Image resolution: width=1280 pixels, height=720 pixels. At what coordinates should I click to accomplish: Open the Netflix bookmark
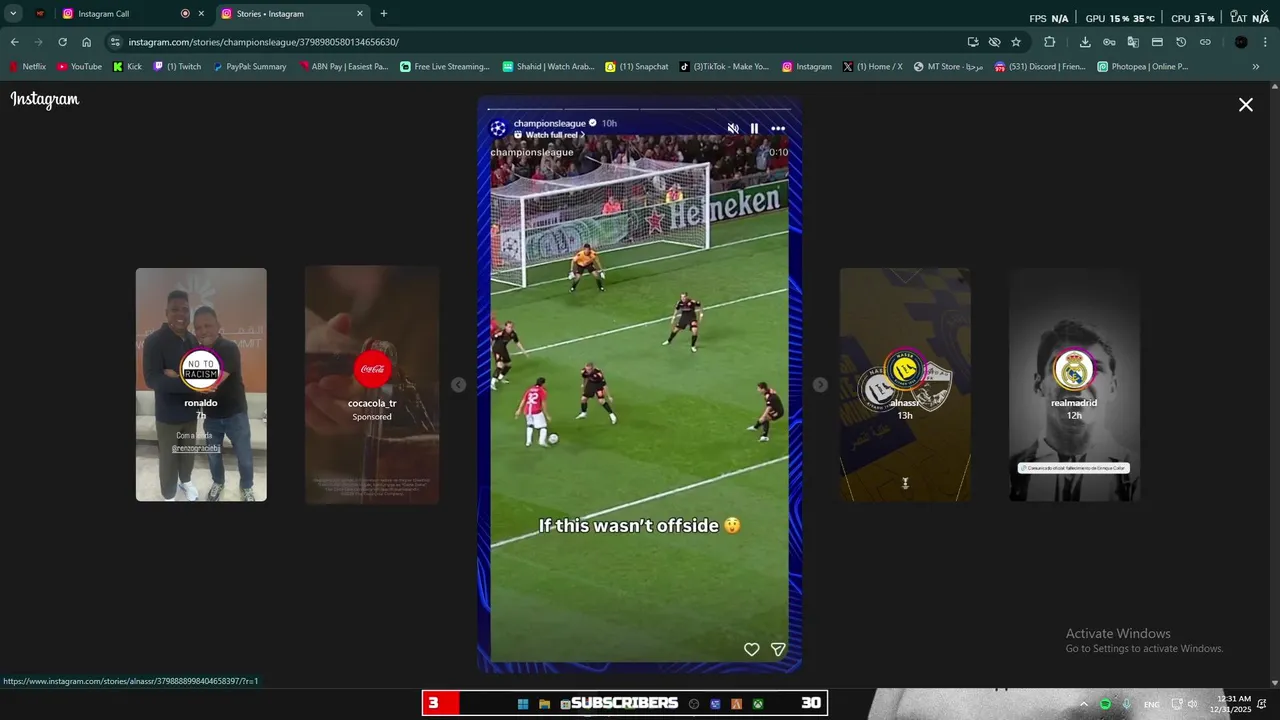tap(28, 67)
